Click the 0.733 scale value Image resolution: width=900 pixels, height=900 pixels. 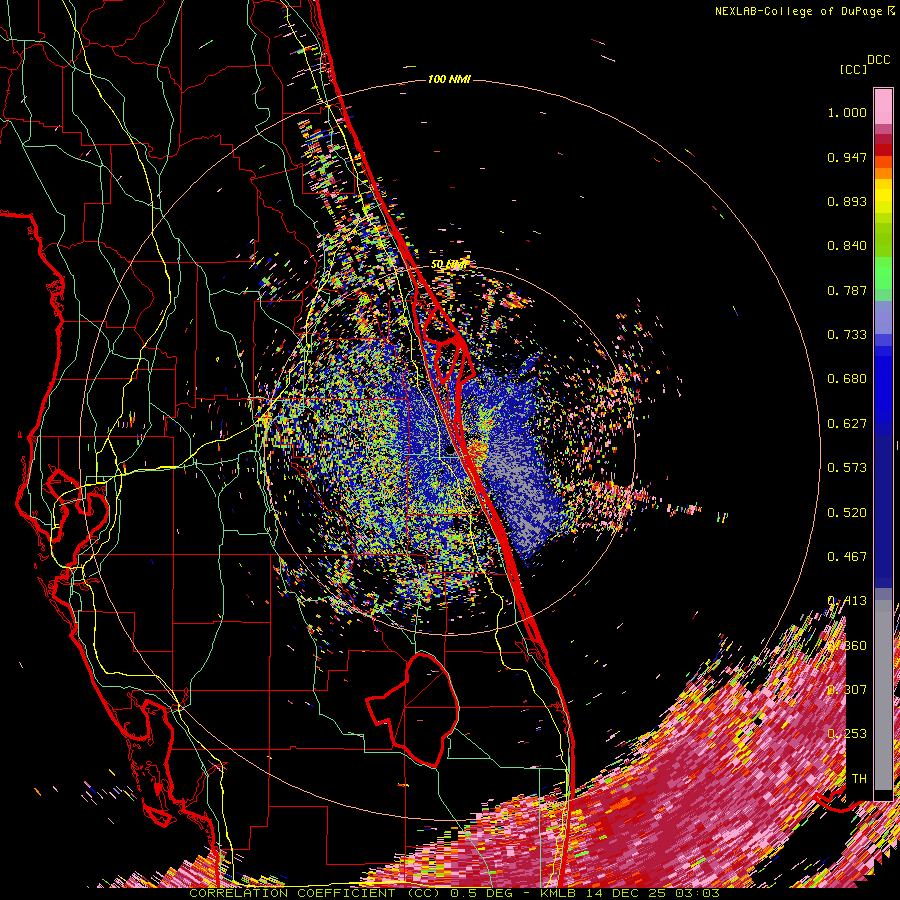click(x=847, y=335)
